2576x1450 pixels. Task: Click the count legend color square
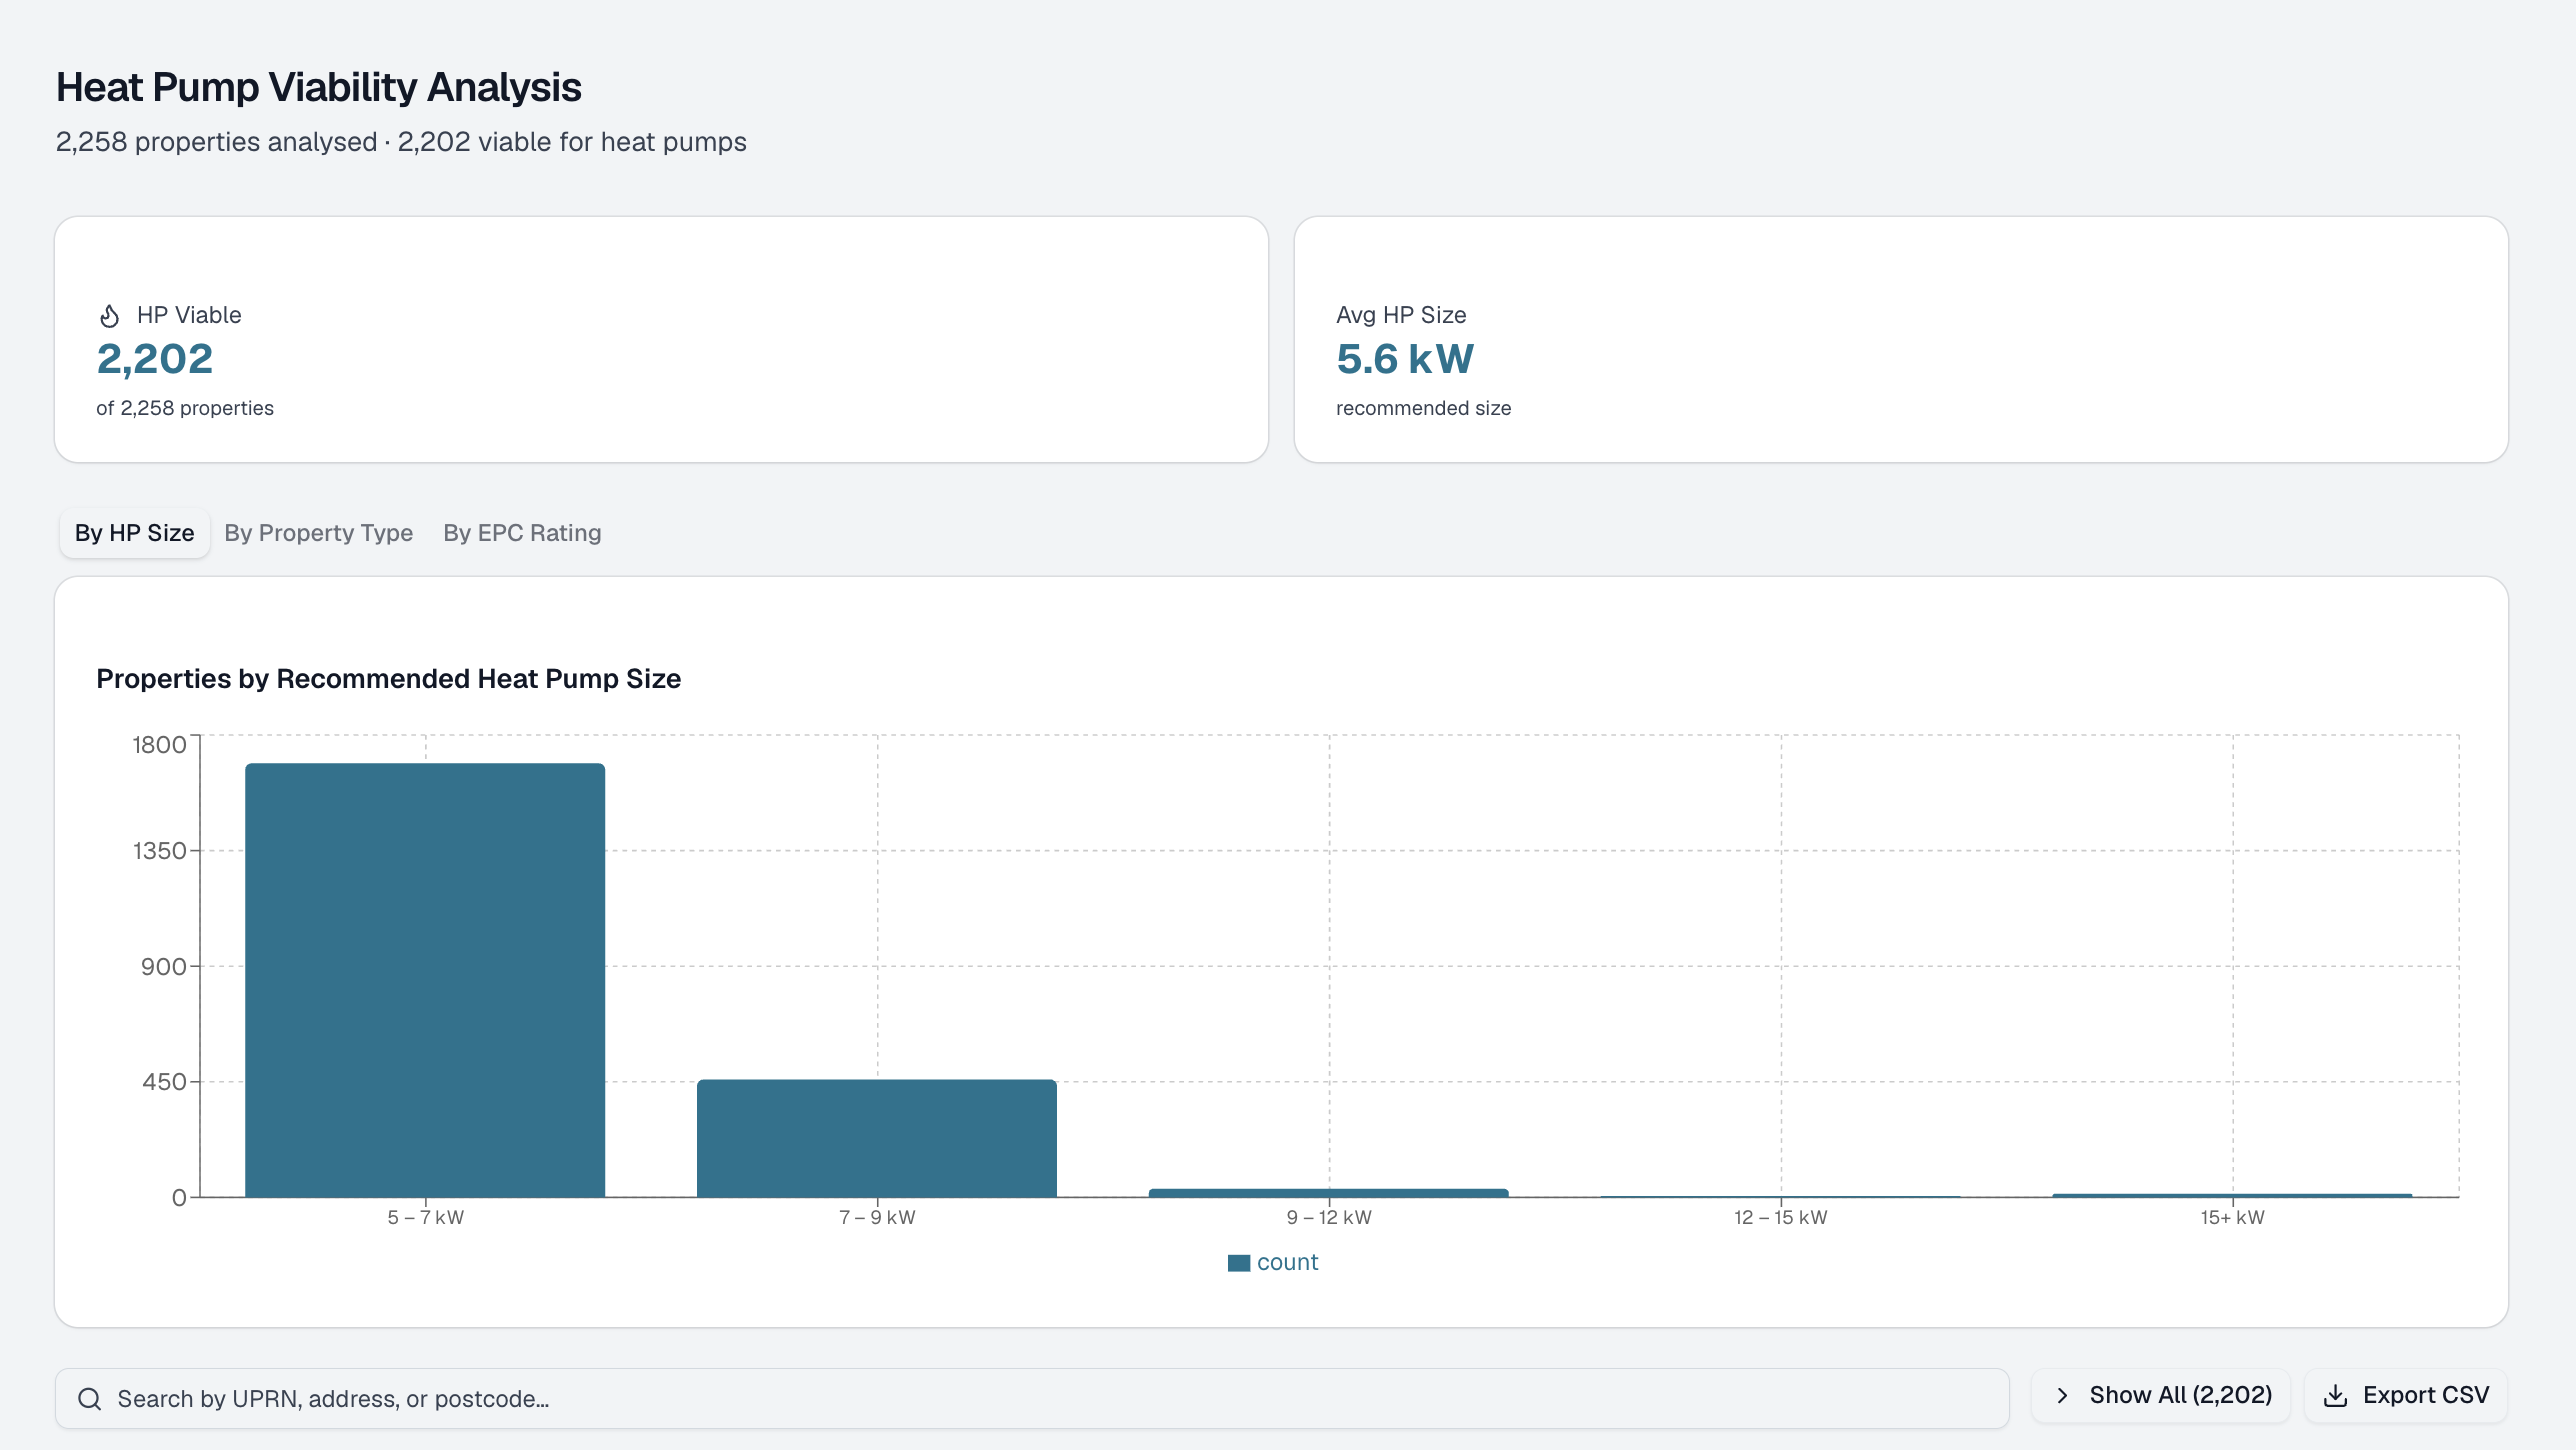[1239, 1262]
